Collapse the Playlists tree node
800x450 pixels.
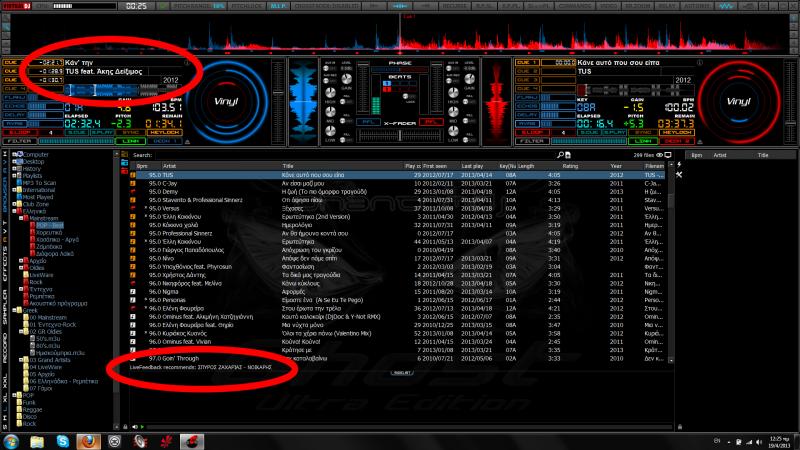click(14, 176)
